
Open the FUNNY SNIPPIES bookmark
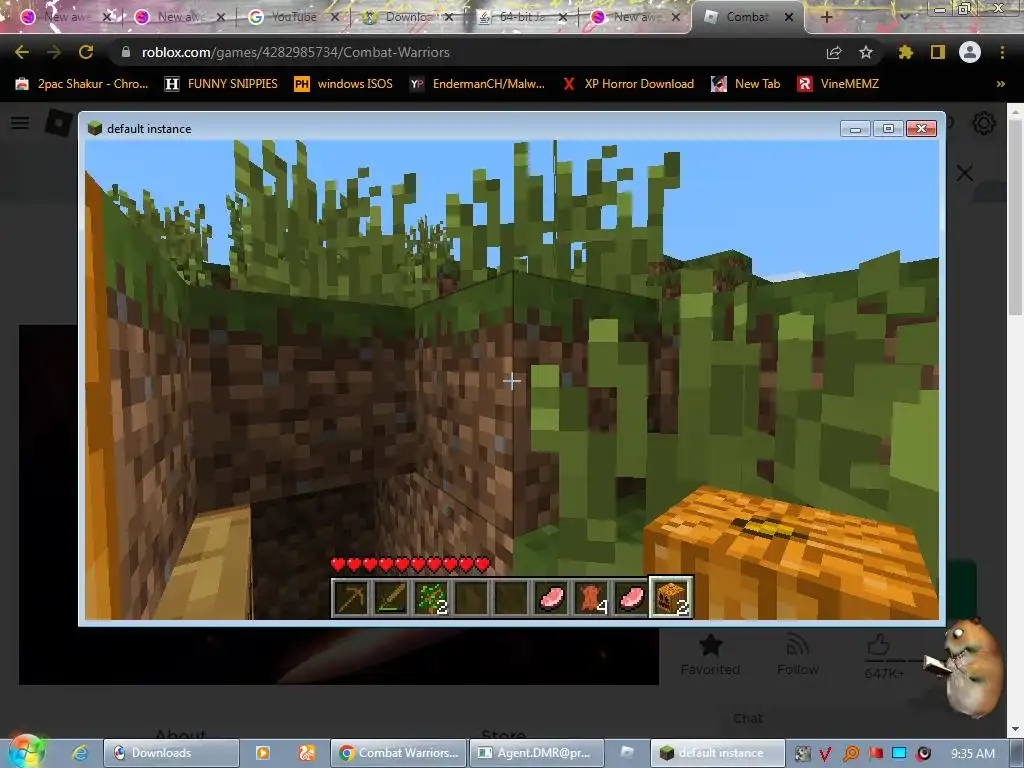point(221,84)
